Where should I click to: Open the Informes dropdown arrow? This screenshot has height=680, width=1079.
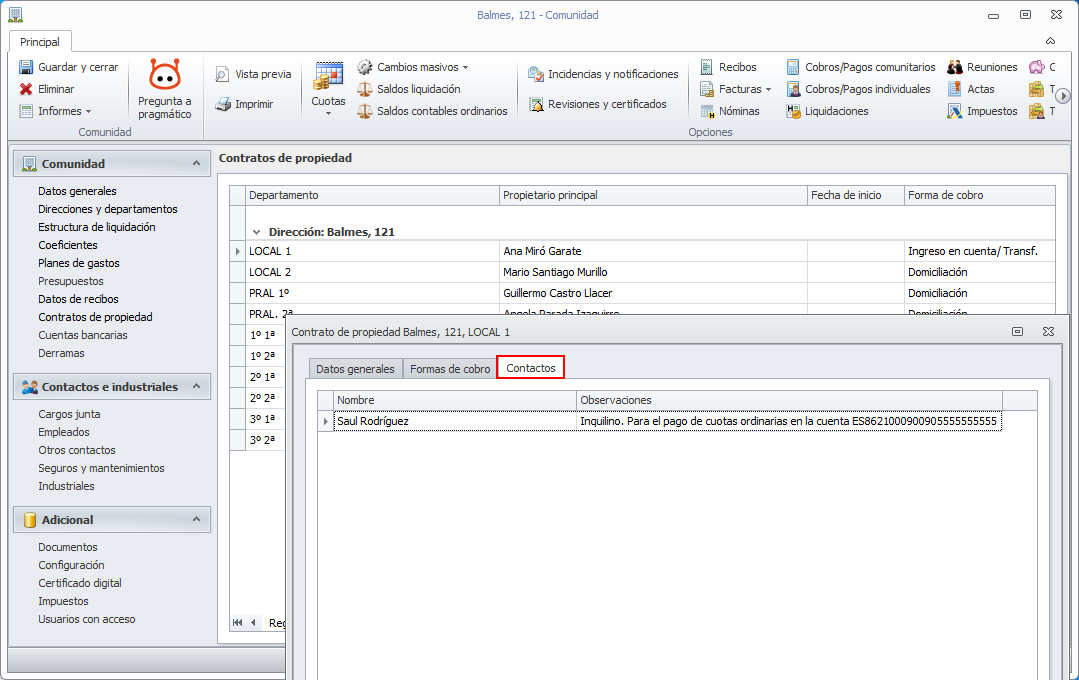(88, 111)
